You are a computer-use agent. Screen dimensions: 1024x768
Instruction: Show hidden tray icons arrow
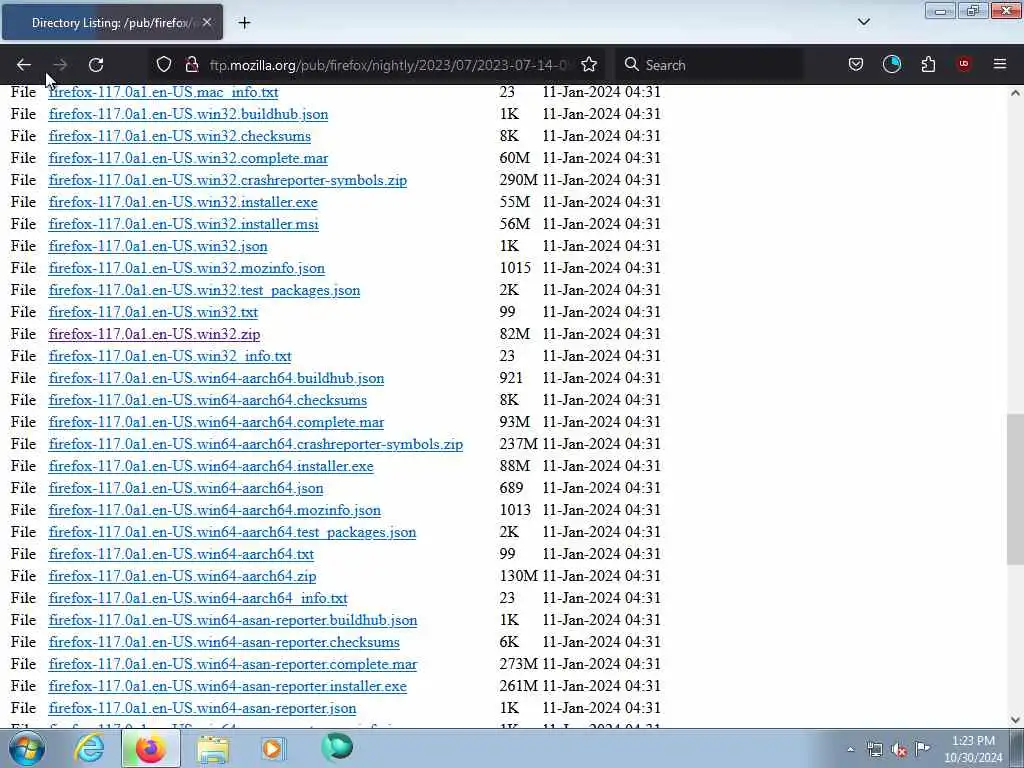click(850, 749)
